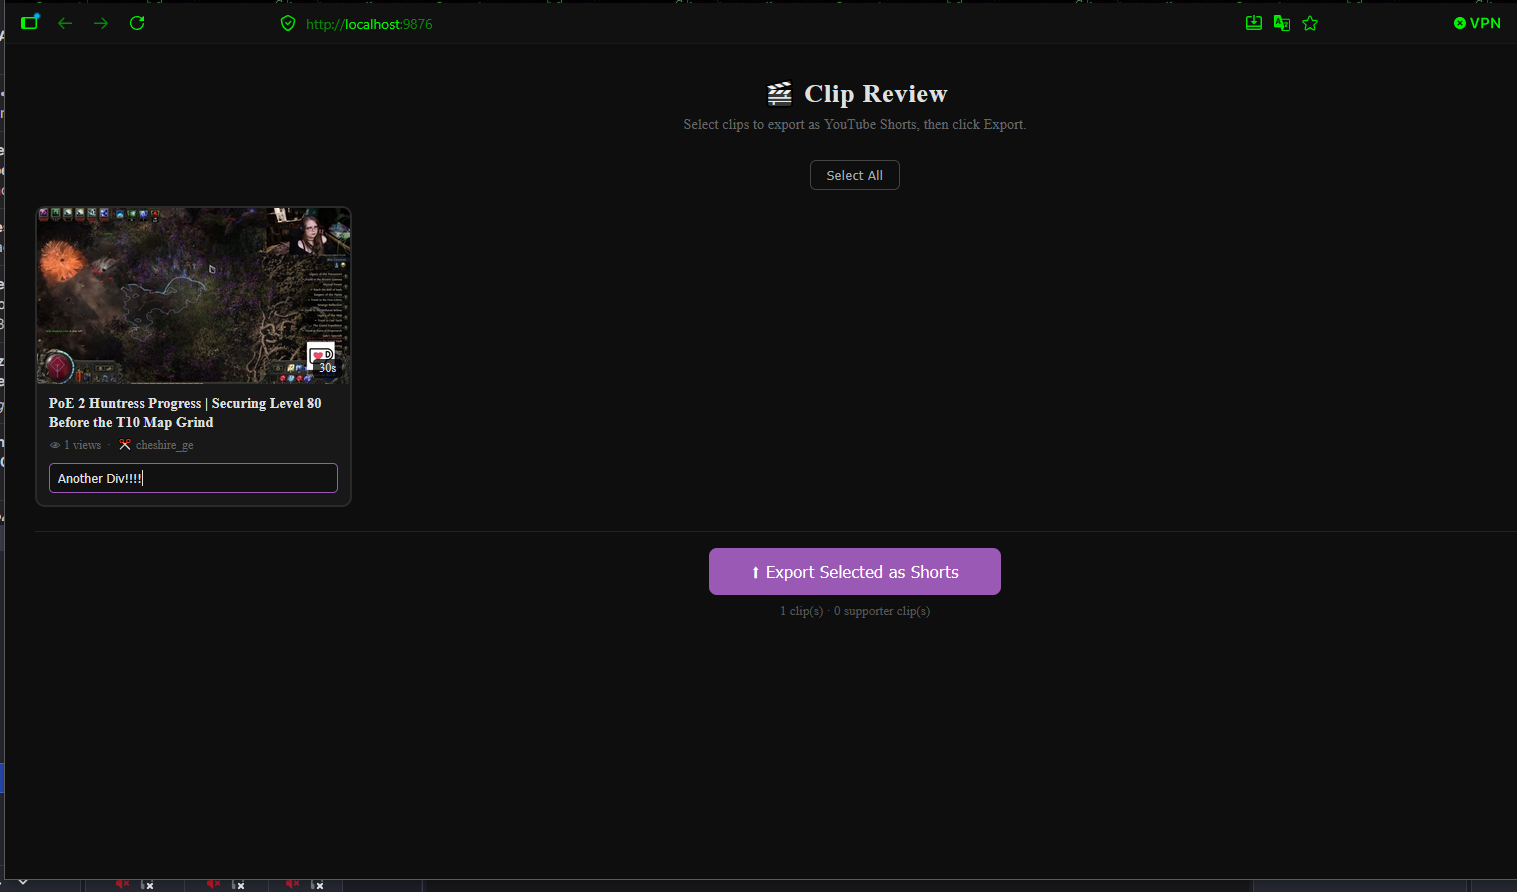
Task: Click the scissors clipper icon
Action: pos(125,445)
